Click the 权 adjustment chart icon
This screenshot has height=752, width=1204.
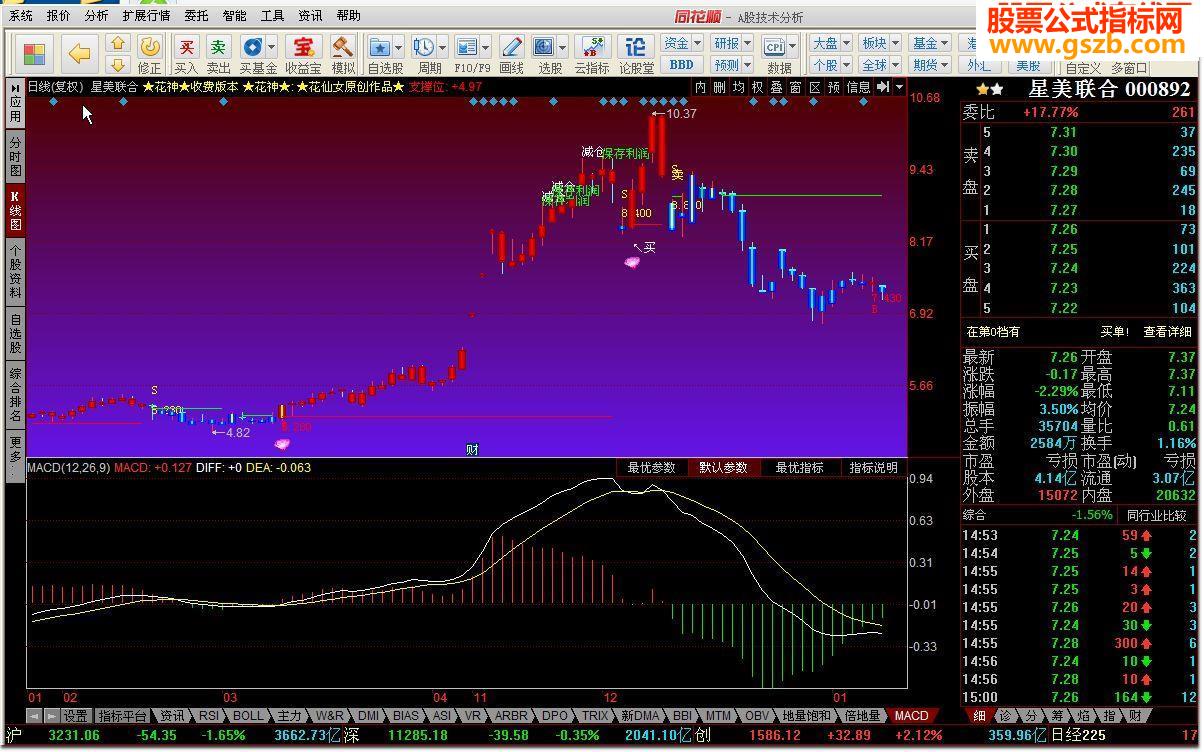[x=757, y=87]
